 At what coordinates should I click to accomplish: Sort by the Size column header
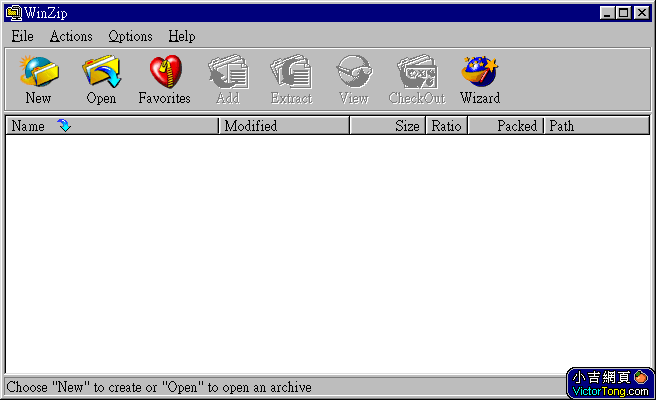(388, 126)
